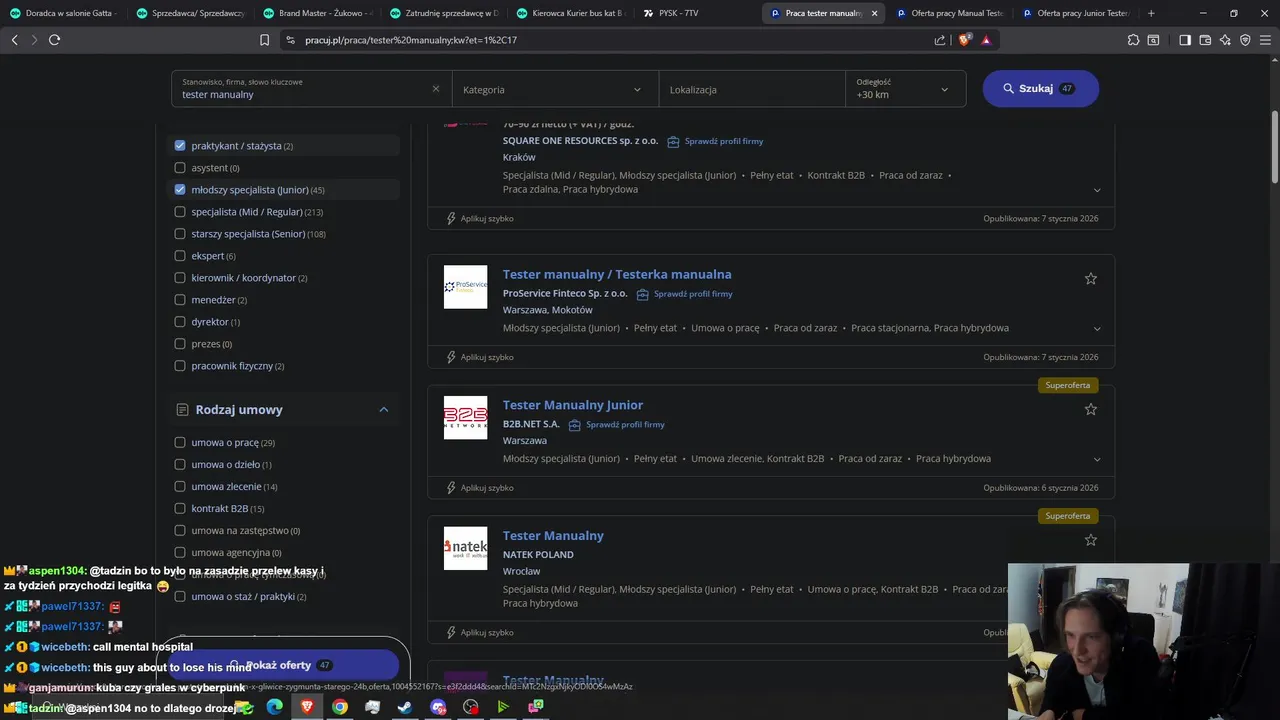Open Discord from the taskbar
This screenshot has height=720, width=1280.
pyautogui.click(x=438, y=707)
